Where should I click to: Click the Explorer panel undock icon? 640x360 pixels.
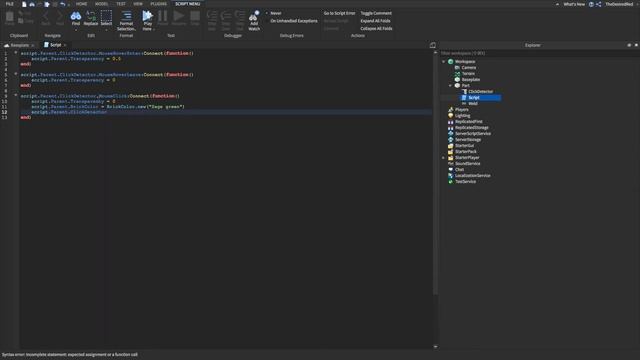[x=629, y=45]
